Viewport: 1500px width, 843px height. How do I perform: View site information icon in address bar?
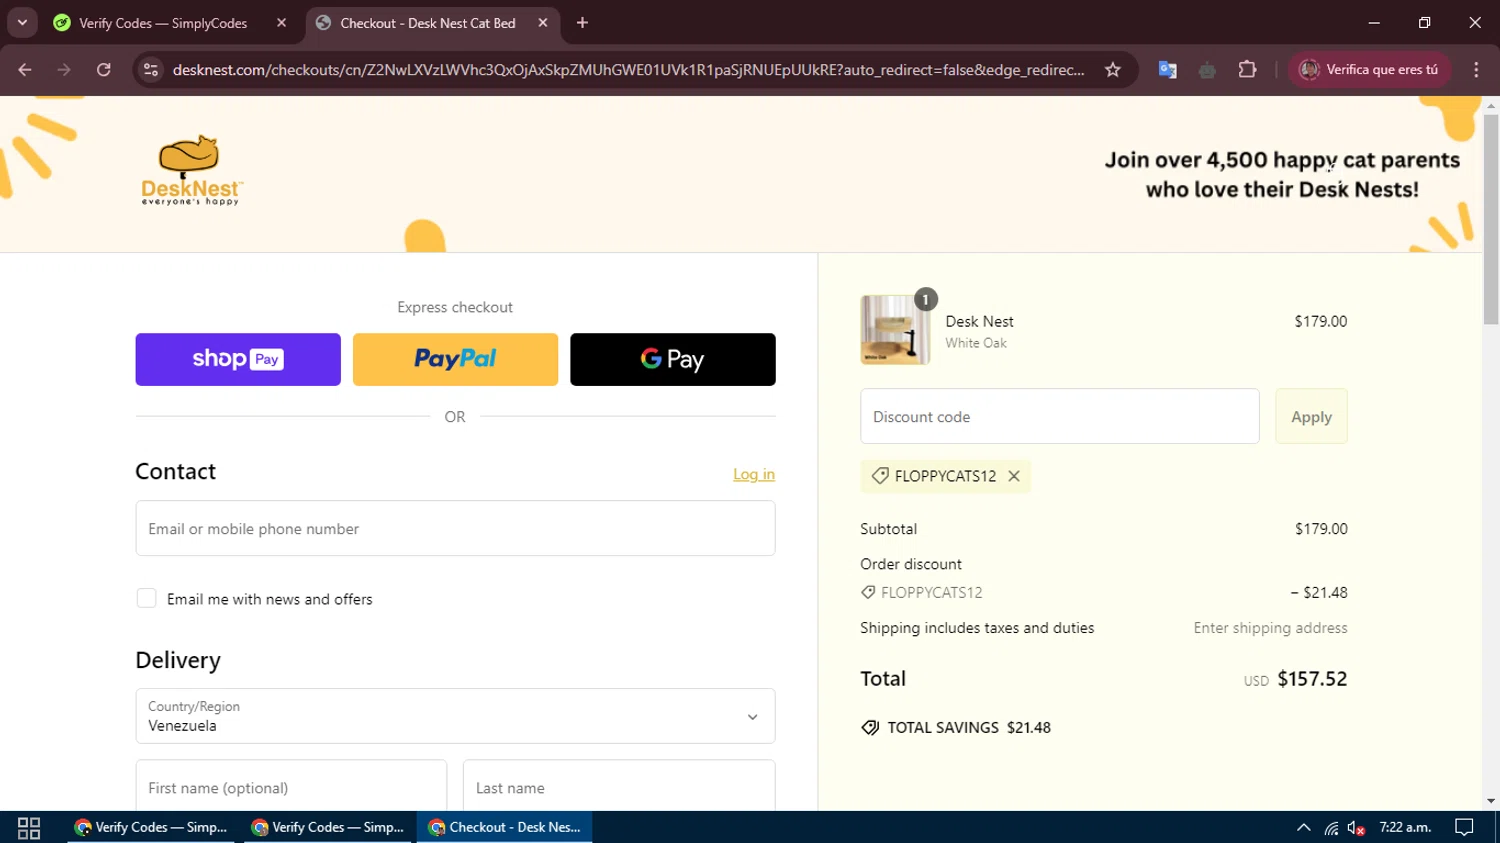(151, 70)
